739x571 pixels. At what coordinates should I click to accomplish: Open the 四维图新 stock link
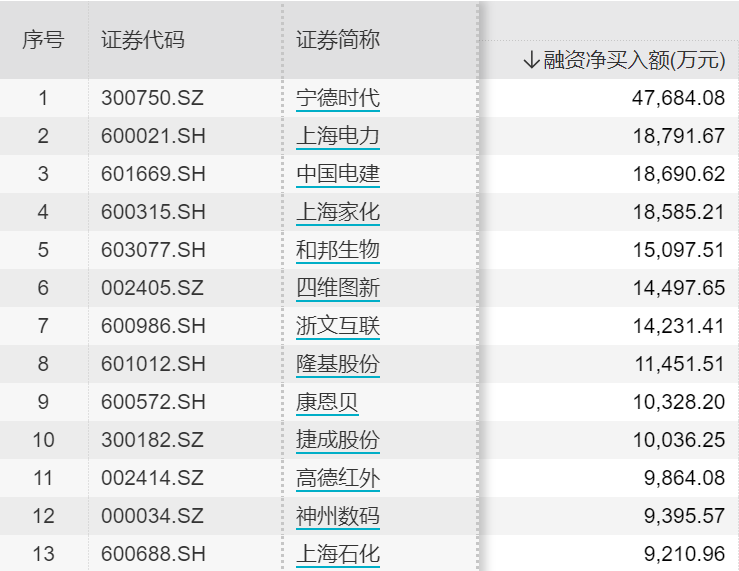(338, 288)
